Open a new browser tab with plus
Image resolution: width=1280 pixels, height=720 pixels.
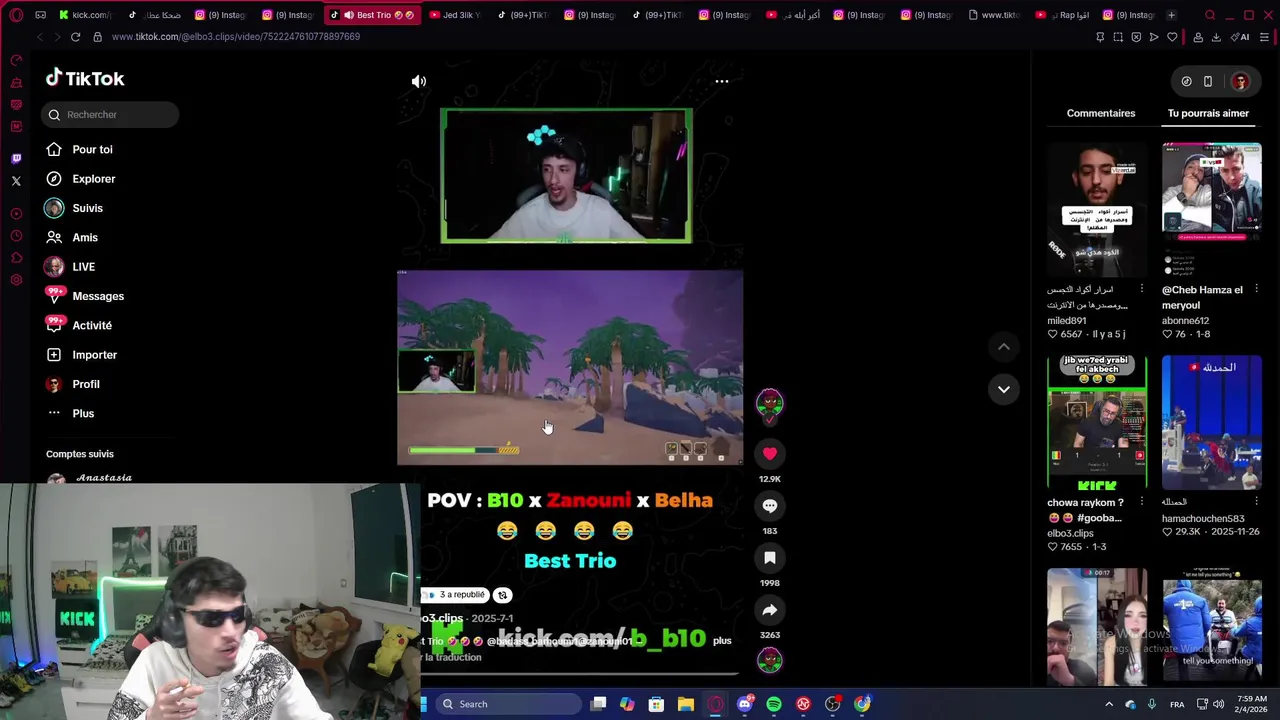pos(1171,15)
